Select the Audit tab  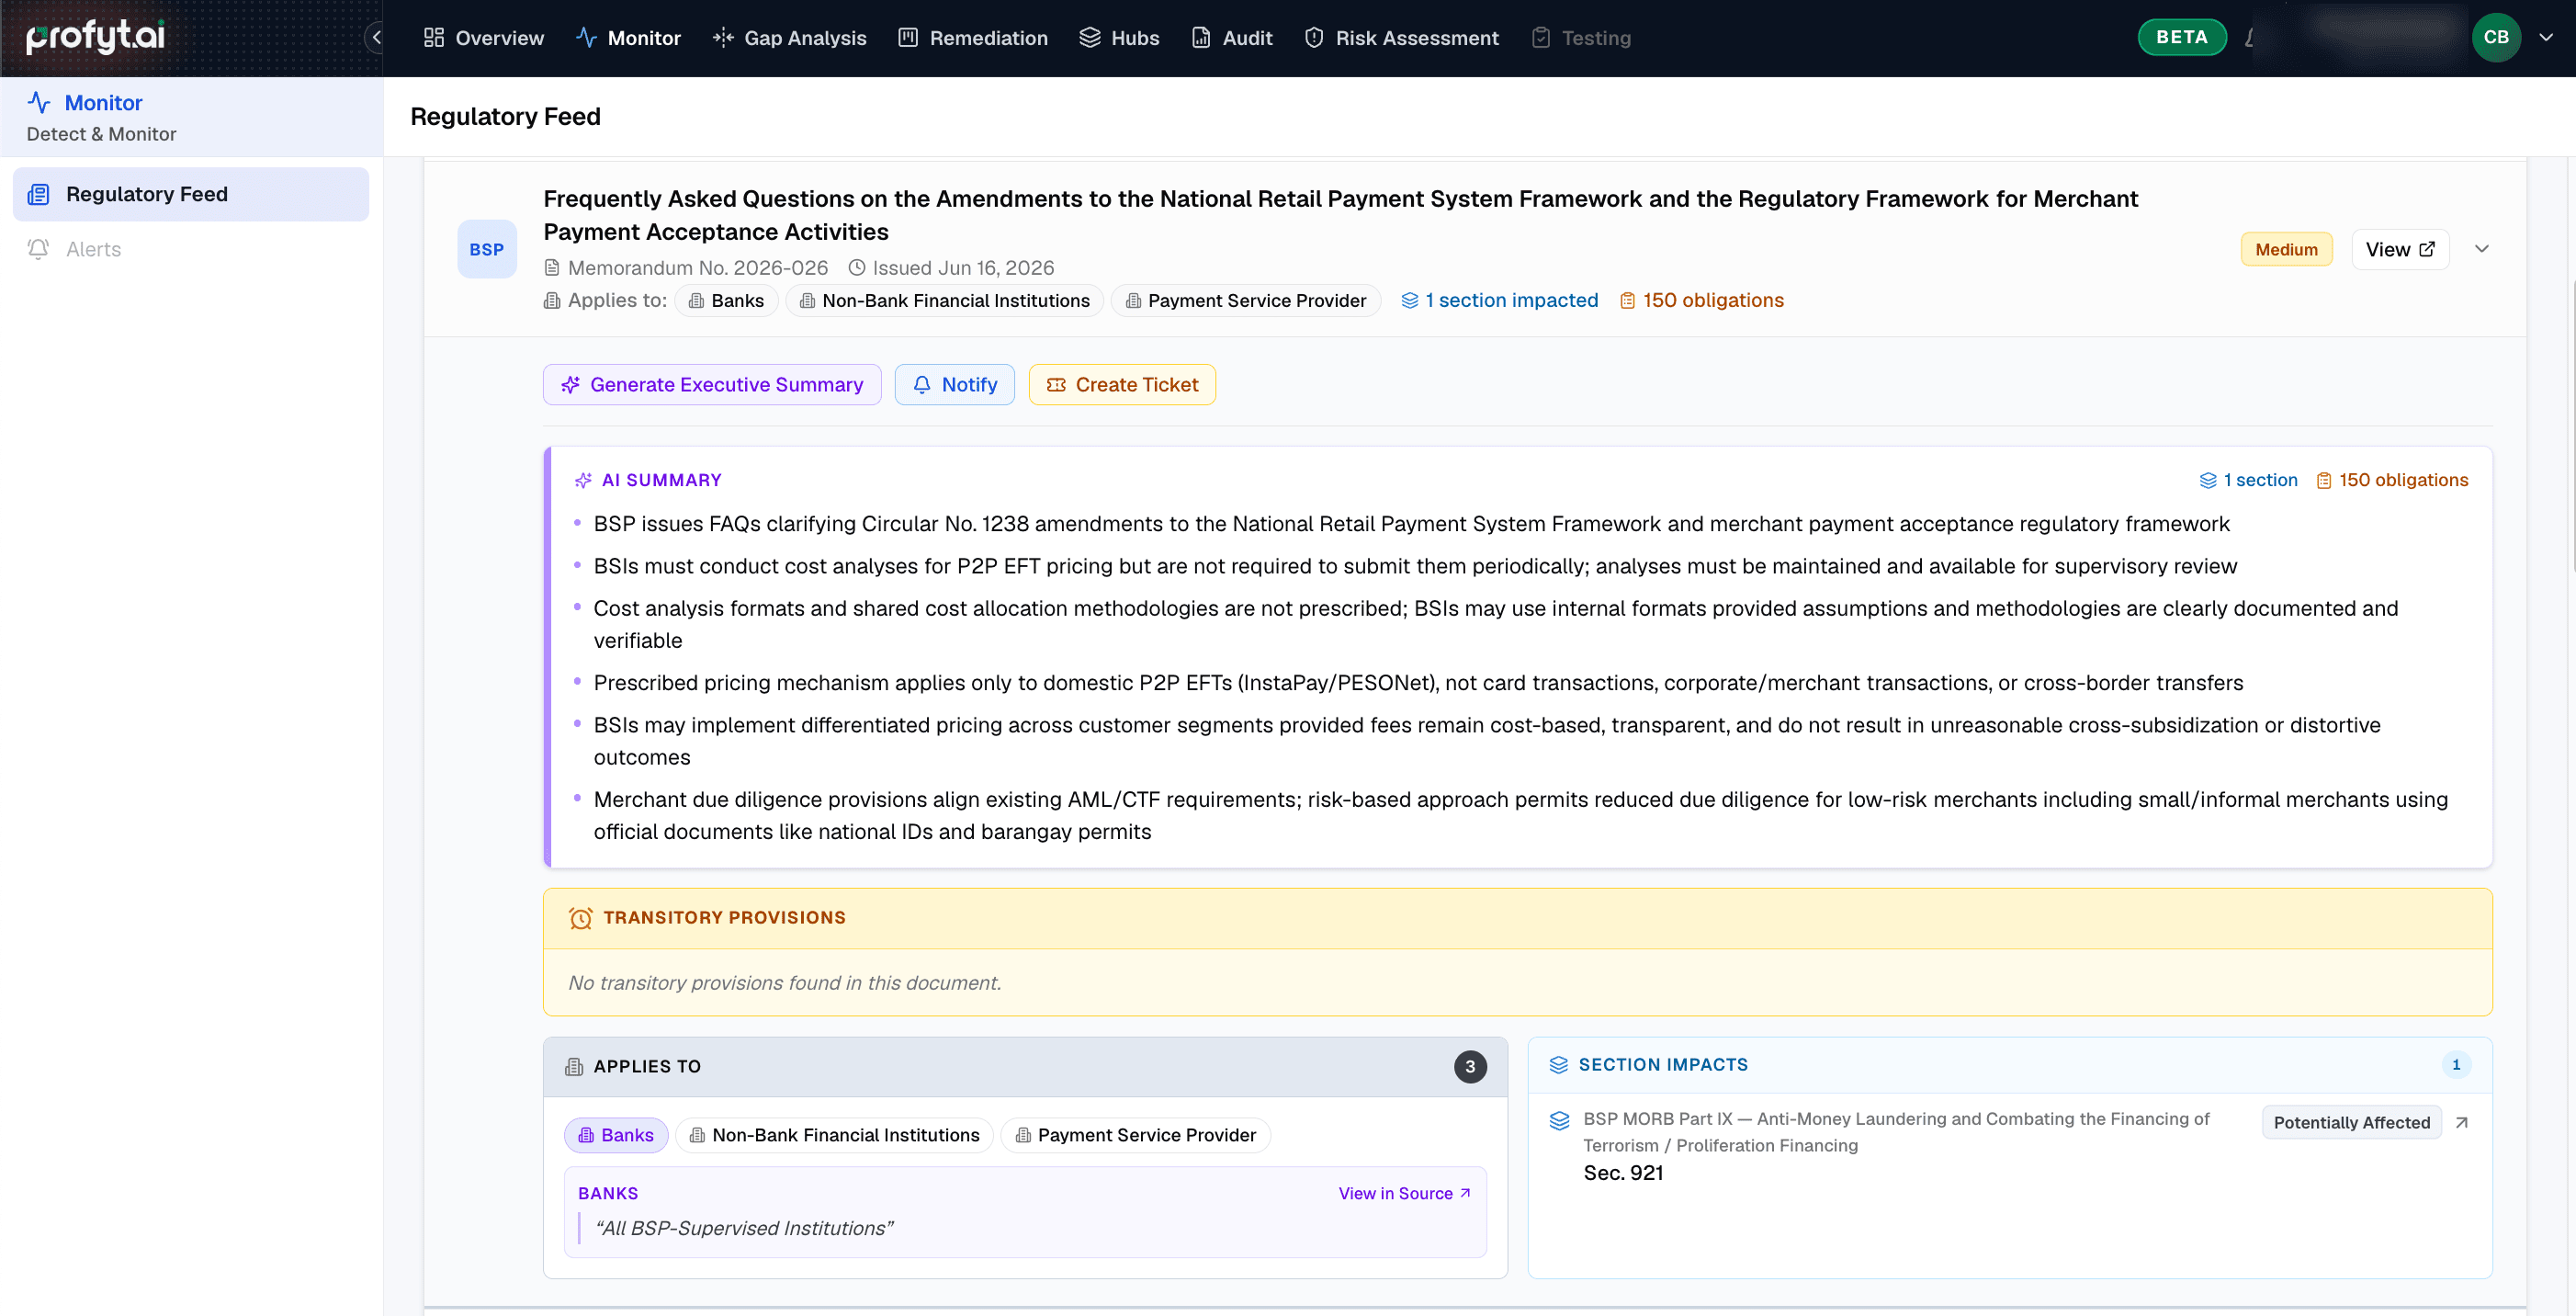pyautogui.click(x=1232, y=38)
